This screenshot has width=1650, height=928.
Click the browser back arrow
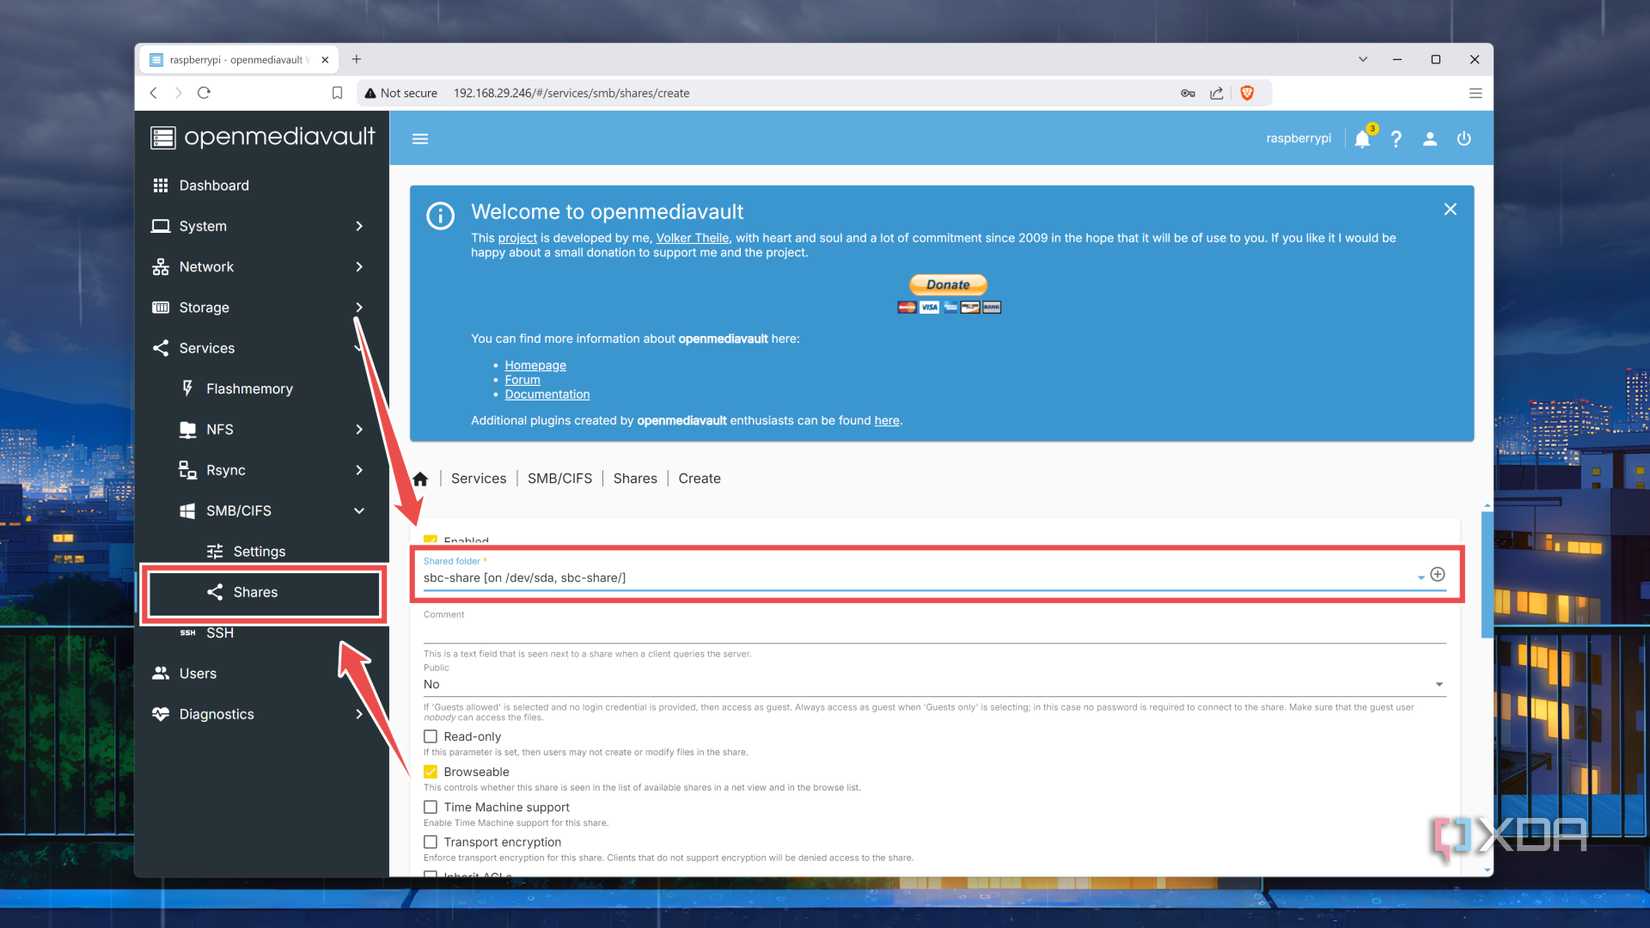pos(154,93)
